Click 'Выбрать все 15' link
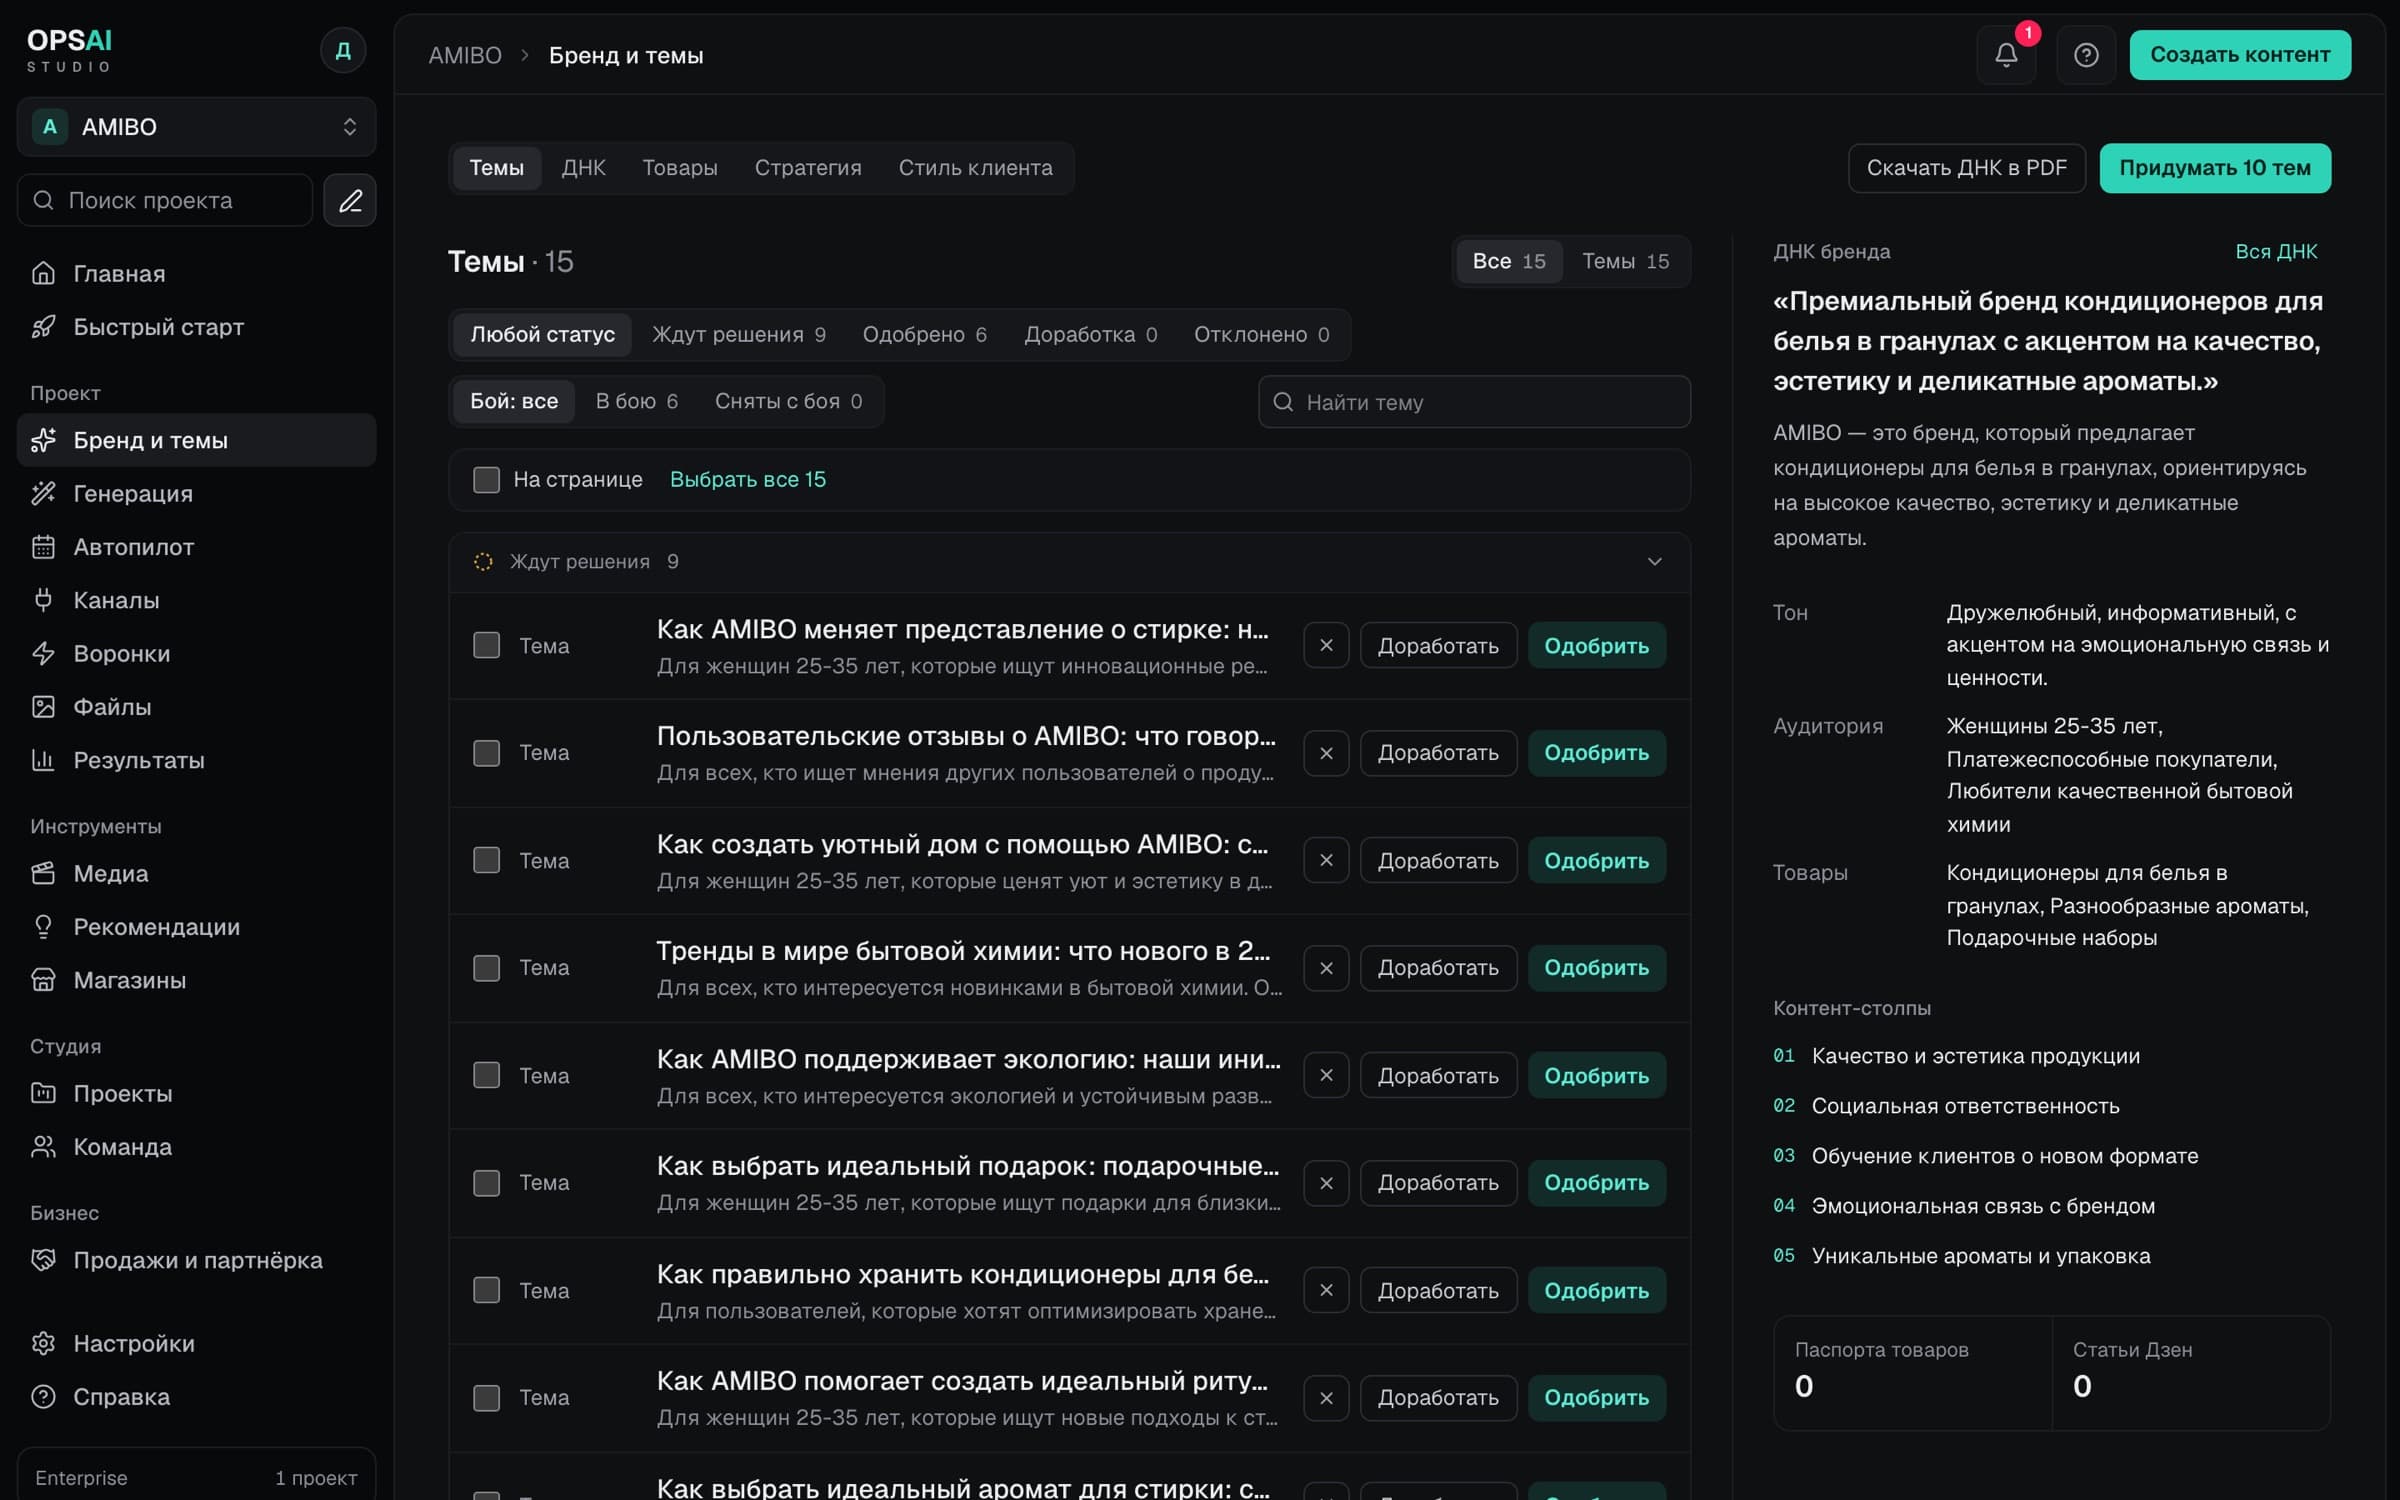Image resolution: width=2400 pixels, height=1500 pixels. click(748, 480)
